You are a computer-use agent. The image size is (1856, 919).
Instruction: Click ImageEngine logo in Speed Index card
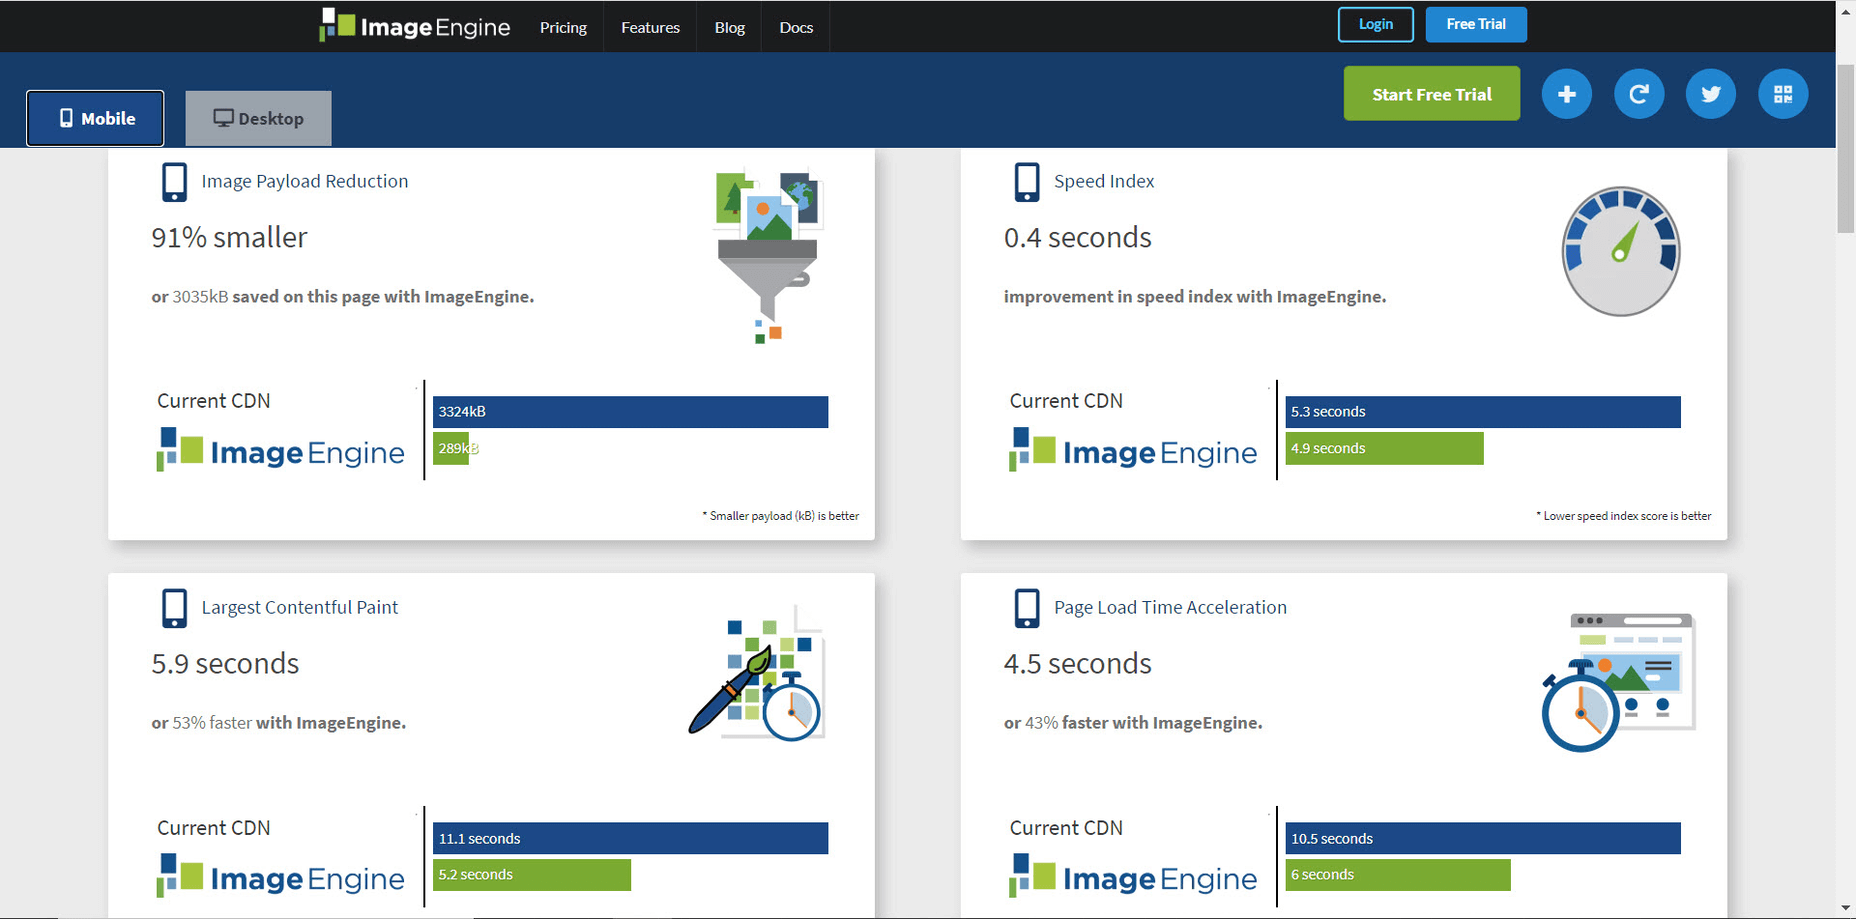[1133, 450]
